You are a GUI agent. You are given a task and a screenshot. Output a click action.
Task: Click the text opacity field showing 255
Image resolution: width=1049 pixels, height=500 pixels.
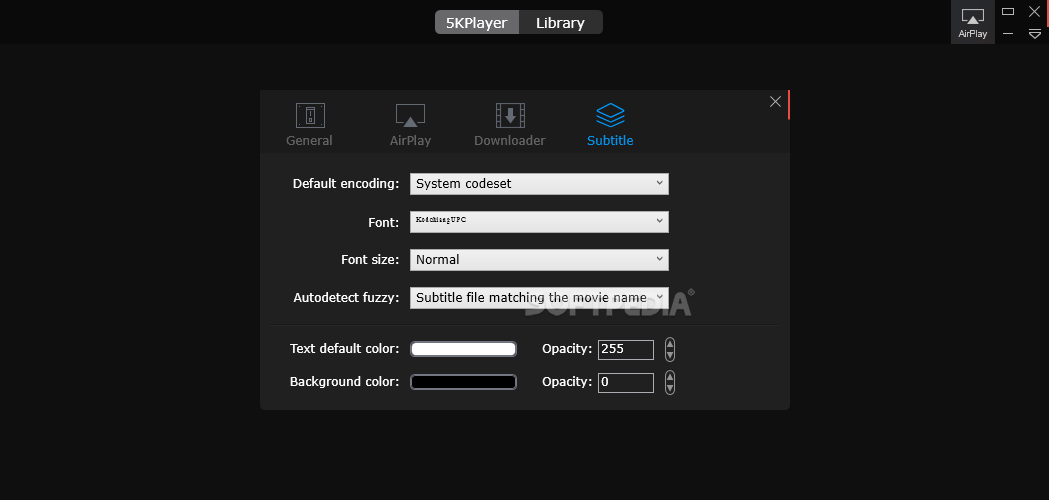point(626,349)
